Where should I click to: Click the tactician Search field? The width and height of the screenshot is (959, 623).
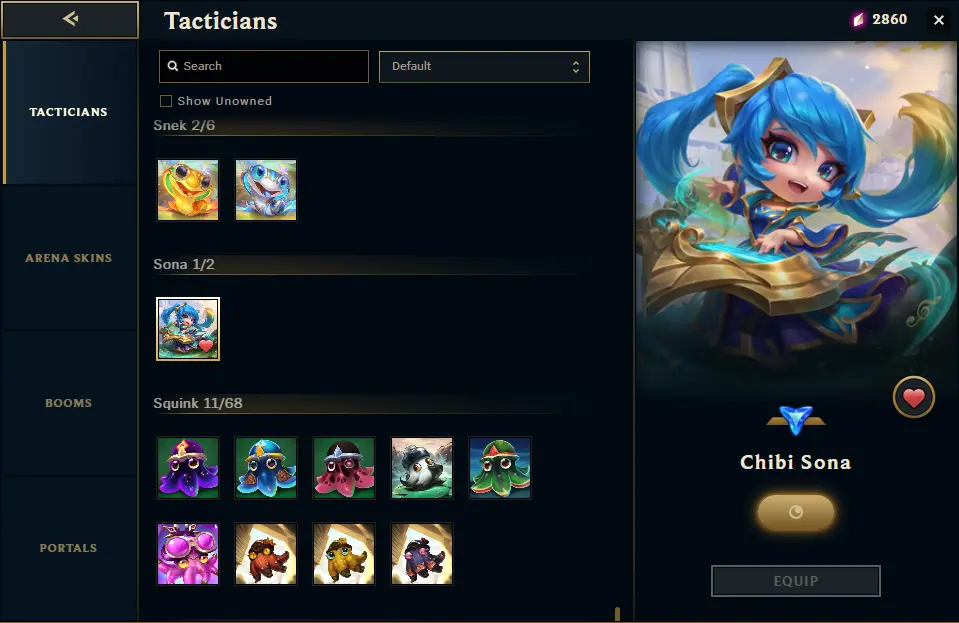(264, 66)
